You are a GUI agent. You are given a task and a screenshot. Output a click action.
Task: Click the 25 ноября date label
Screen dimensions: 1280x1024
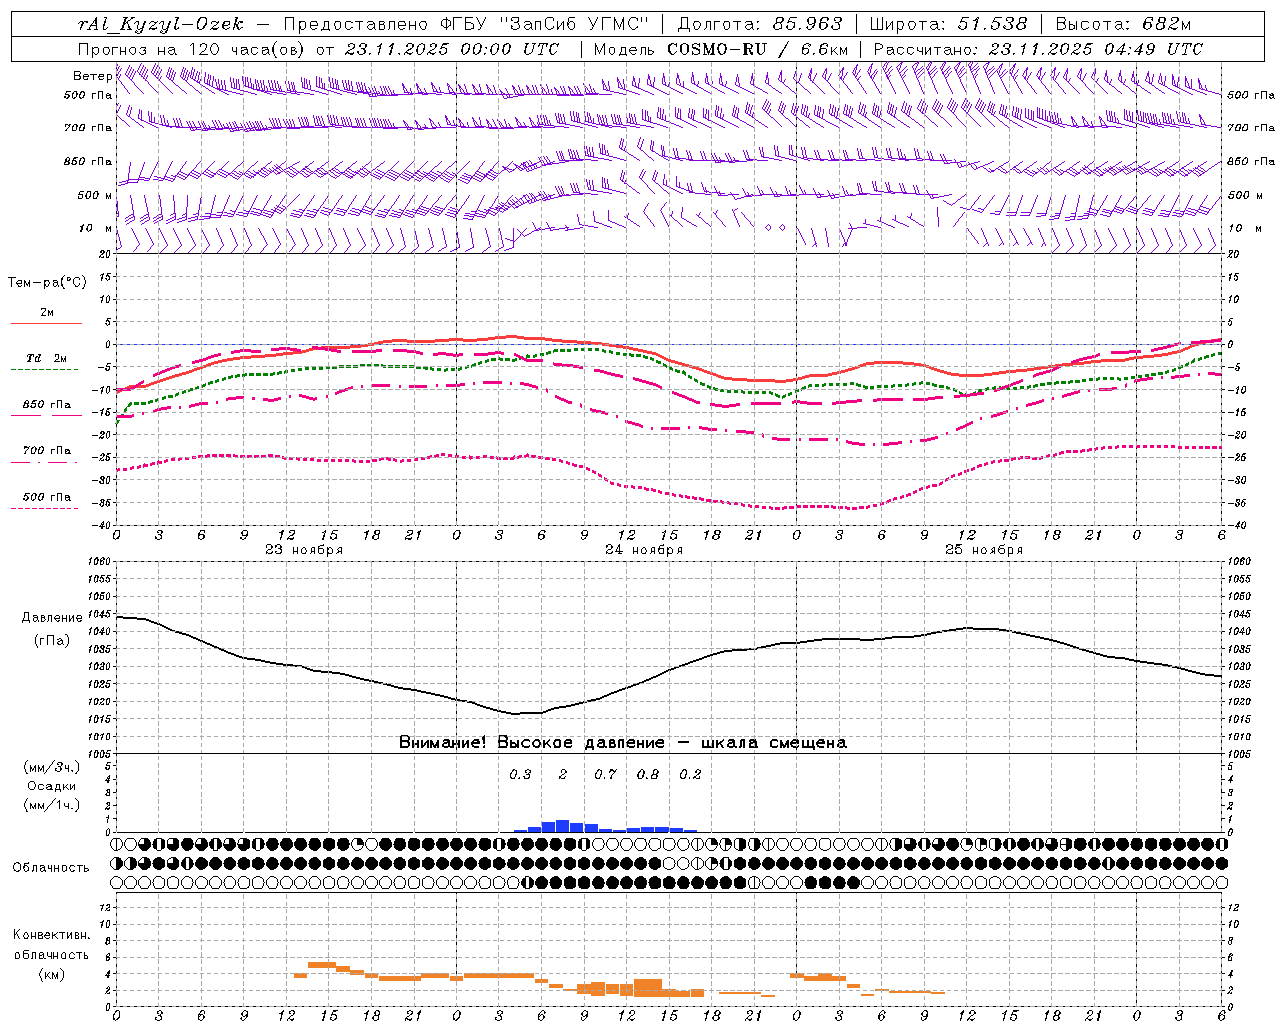984,550
